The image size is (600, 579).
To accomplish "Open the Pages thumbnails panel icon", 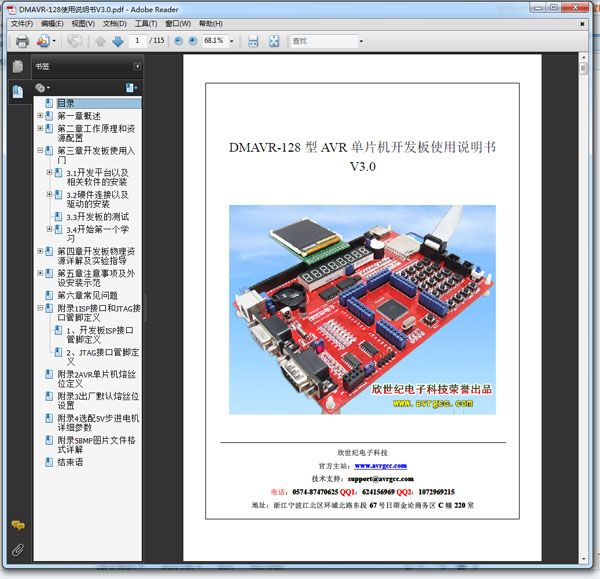I will 18,67.
